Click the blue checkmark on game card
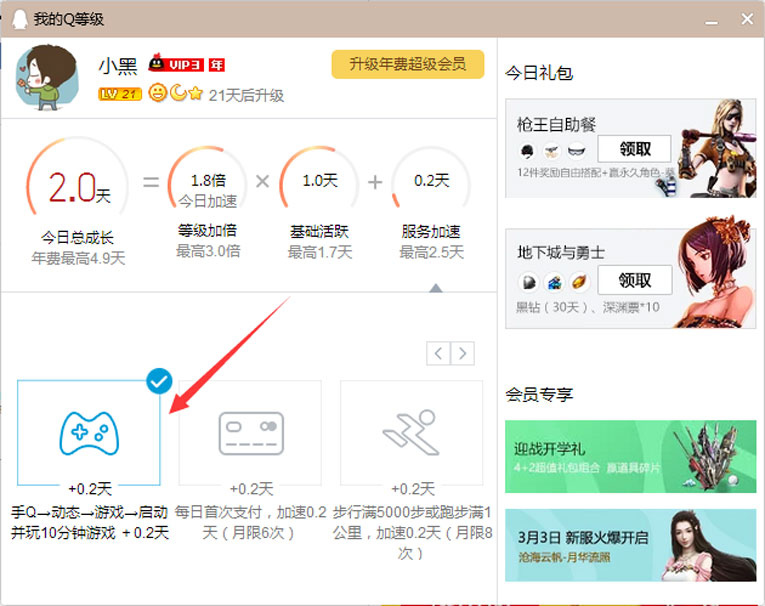Viewport: 765px width, 606px height. pos(159,381)
